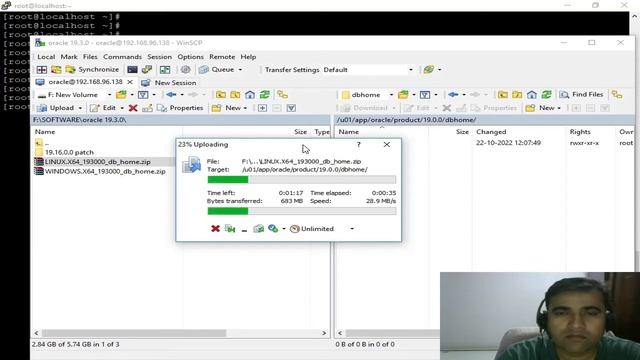This screenshot has height=360, width=640.
Task: Close the oracle@192.168.96.138 session tab
Action: coord(130,82)
